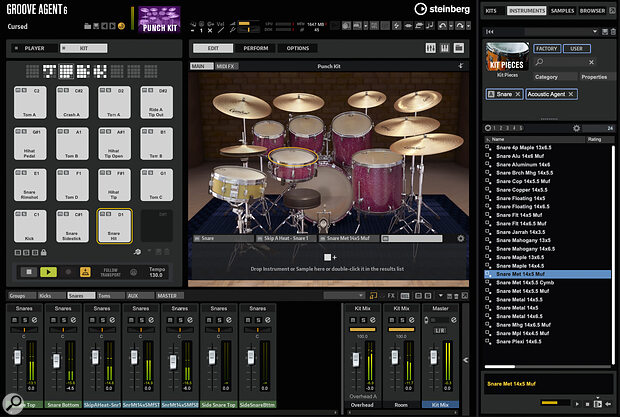Viewport: 620px width, 417px height.
Task: Click the redo arrow in the top toolbar
Action: pos(459,26)
